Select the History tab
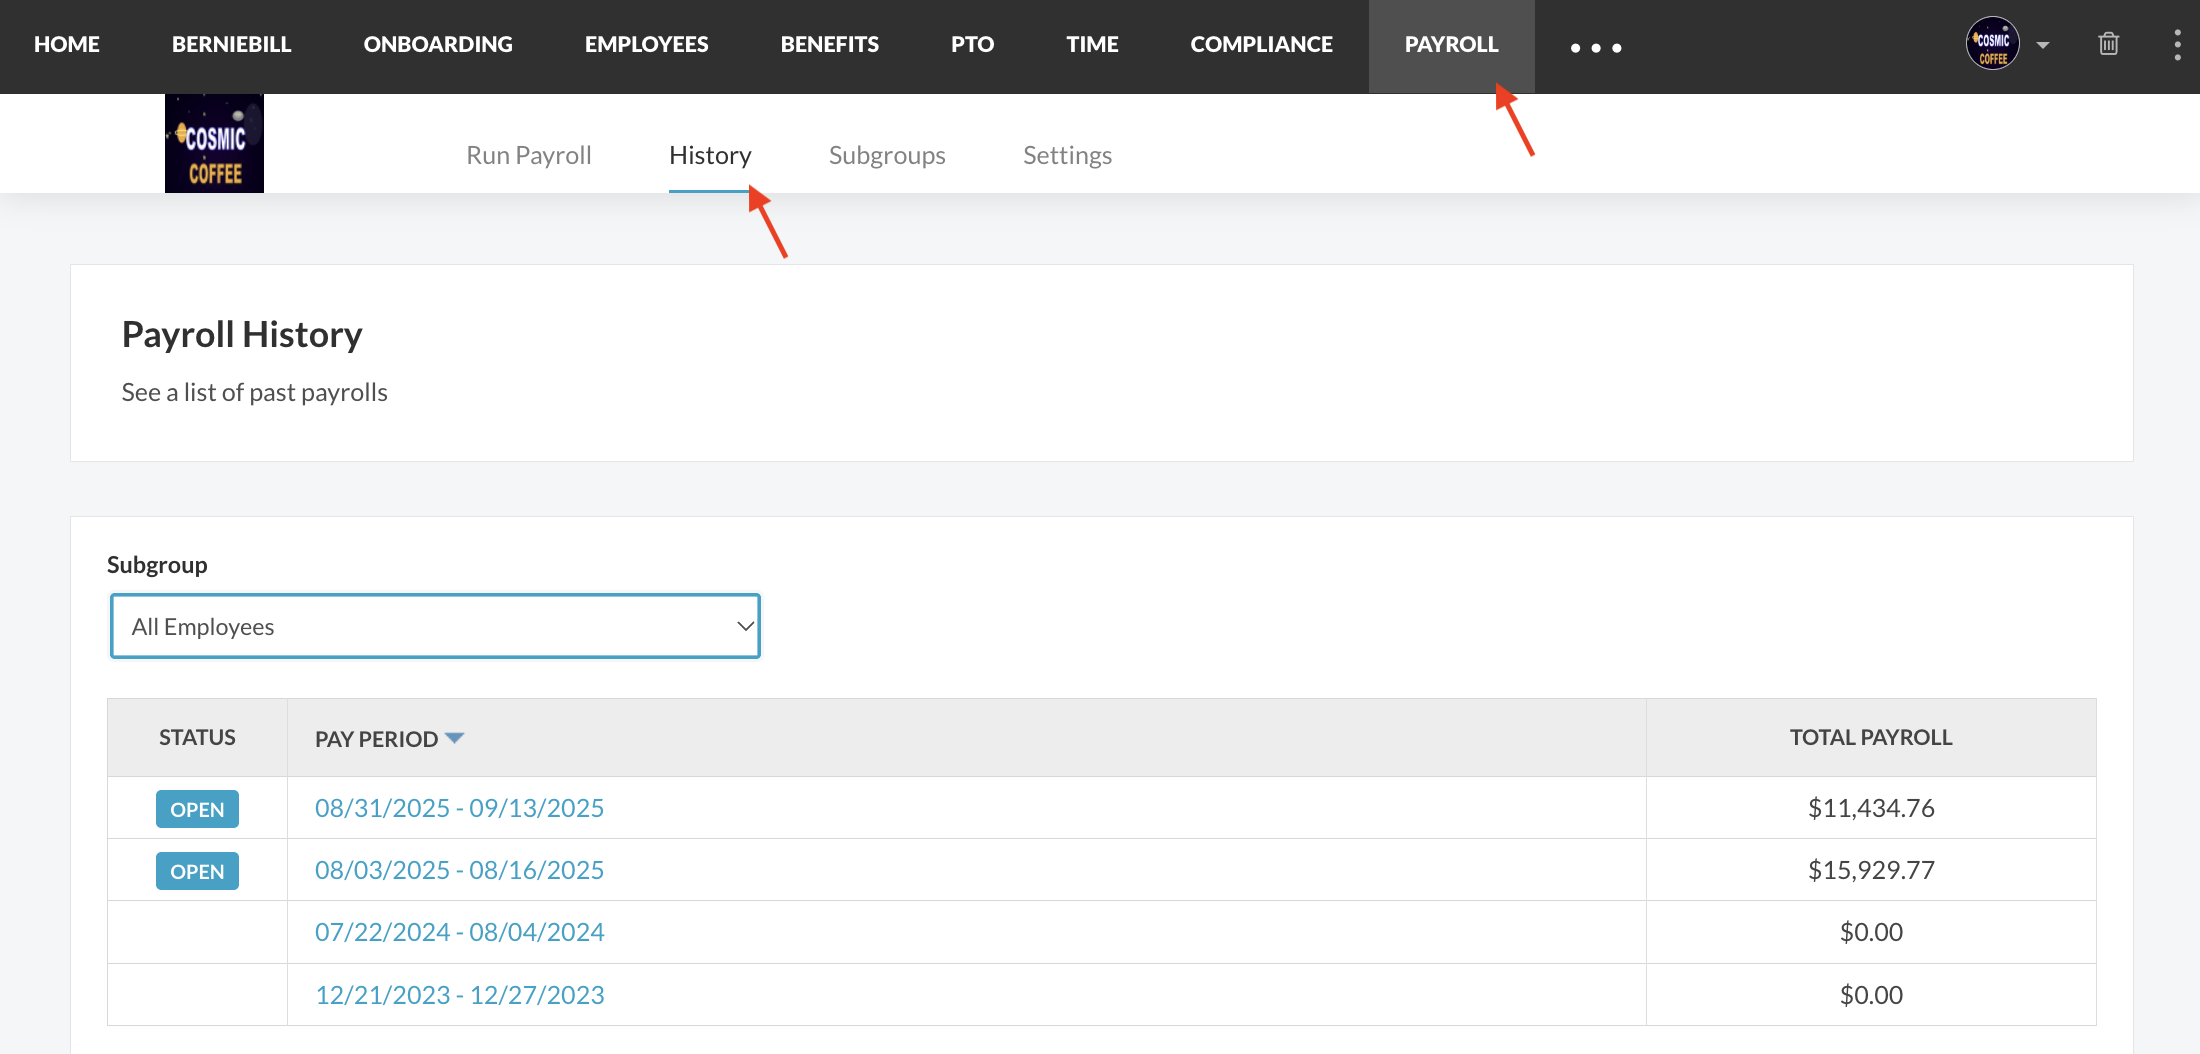 (709, 155)
